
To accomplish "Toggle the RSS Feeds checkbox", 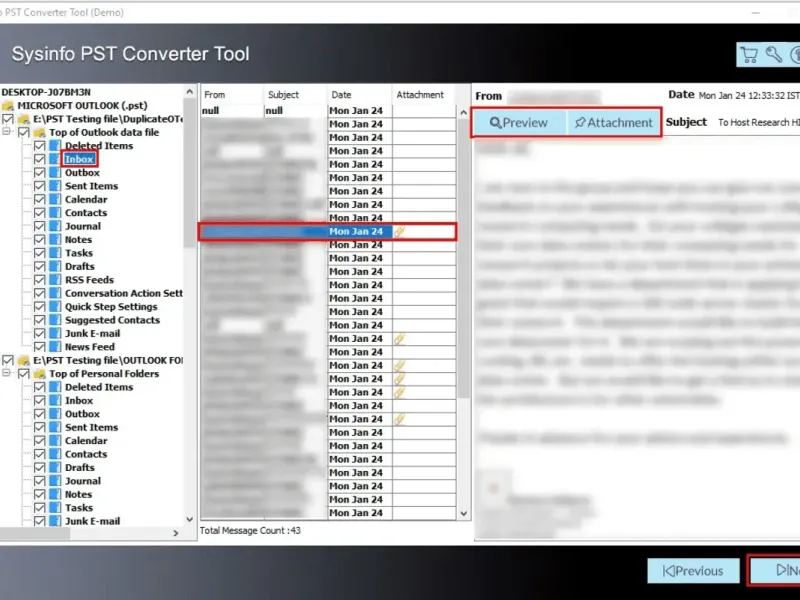I will point(39,280).
